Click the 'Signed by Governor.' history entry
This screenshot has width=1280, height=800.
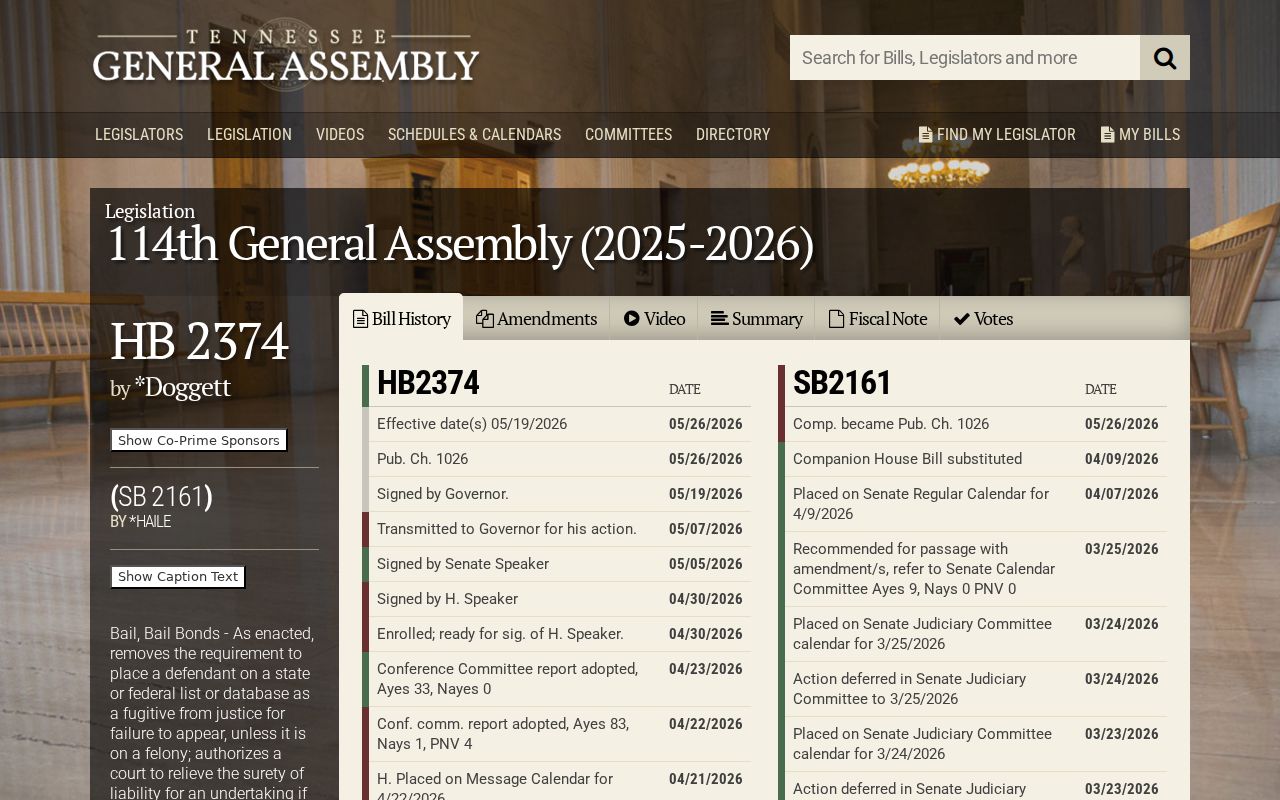[556, 494]
